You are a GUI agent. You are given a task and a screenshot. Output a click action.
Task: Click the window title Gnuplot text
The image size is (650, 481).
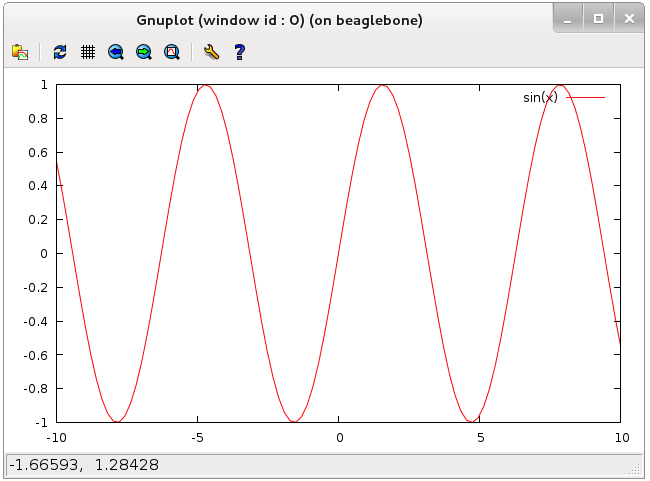tap(279, 20)
